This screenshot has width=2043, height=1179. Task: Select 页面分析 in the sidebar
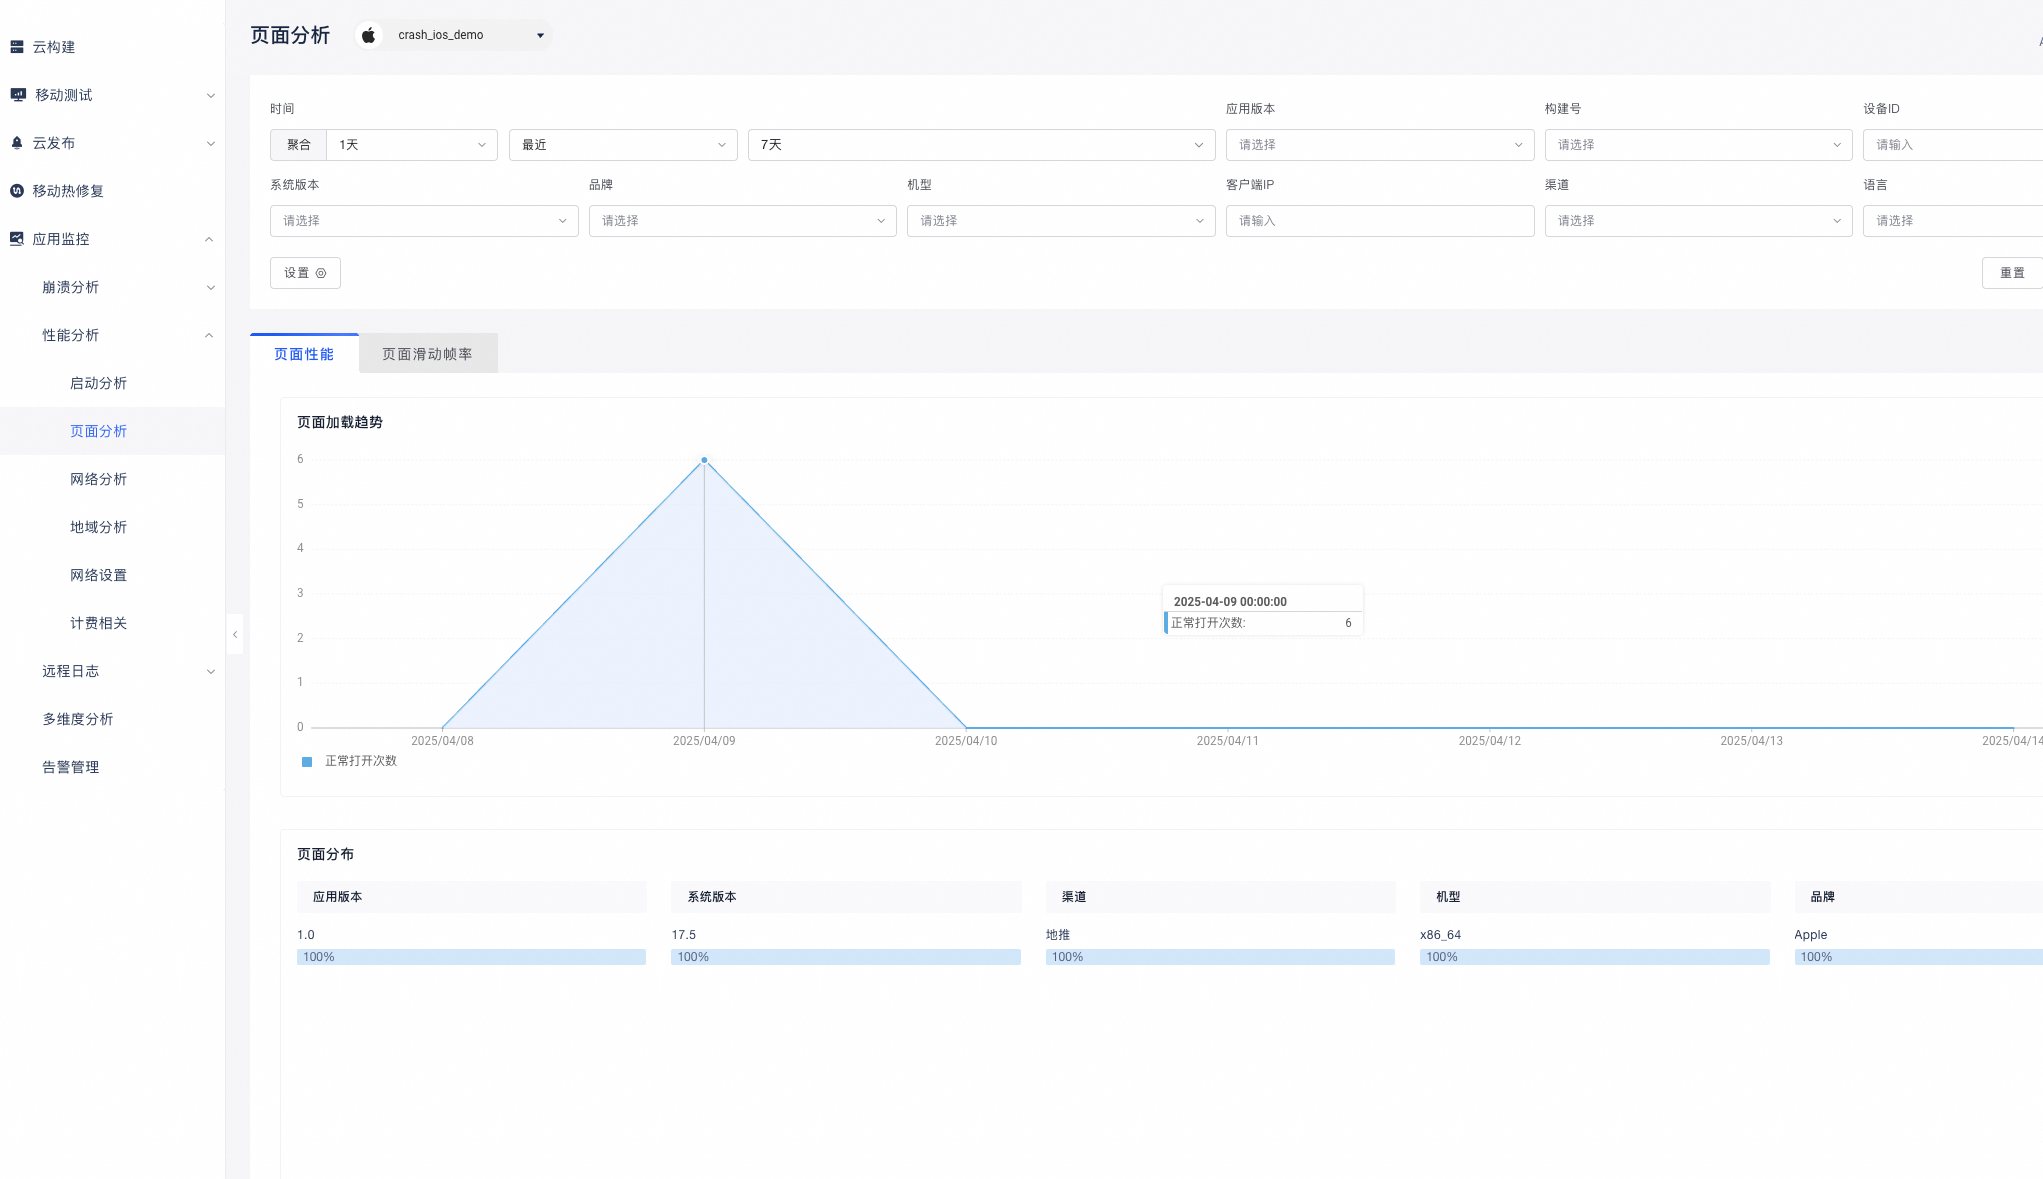pyautogui.click(x=98, y=431)
